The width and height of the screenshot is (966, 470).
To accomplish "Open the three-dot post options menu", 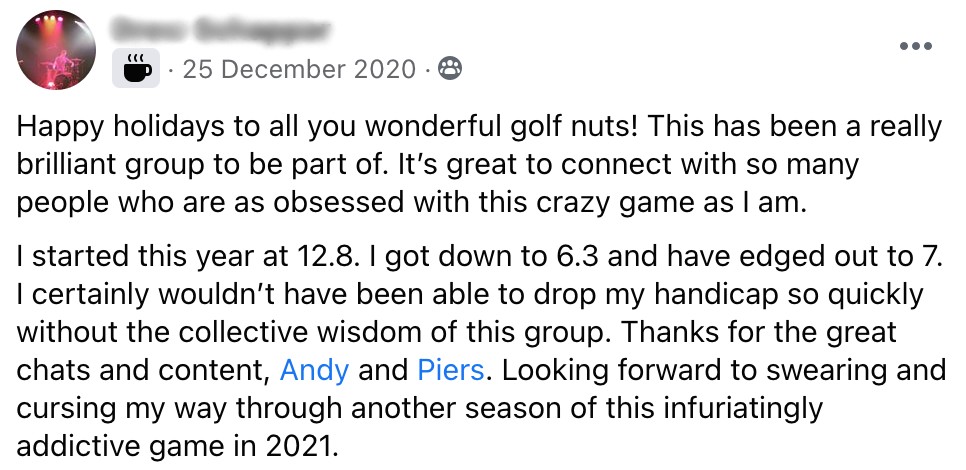I will coord(915,46).
